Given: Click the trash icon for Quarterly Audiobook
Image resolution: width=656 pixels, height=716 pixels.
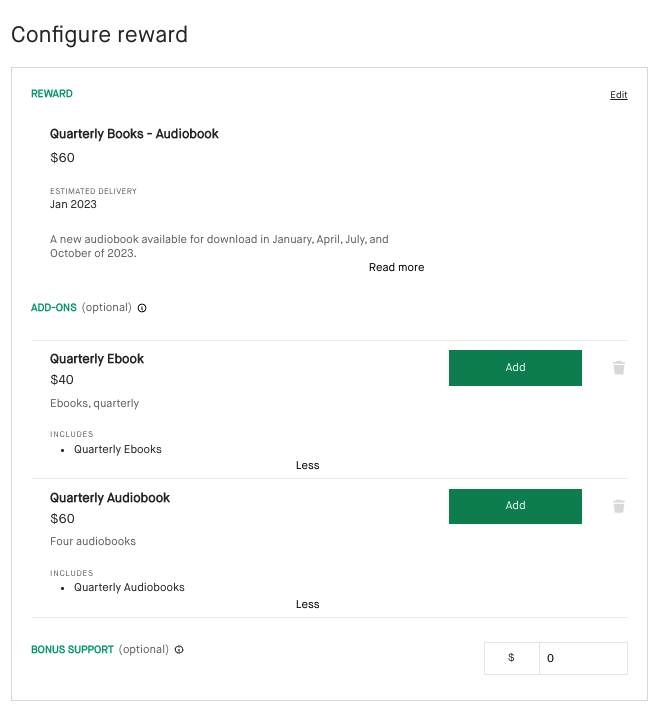Looking at the screenshot, I should coord(619,506).
